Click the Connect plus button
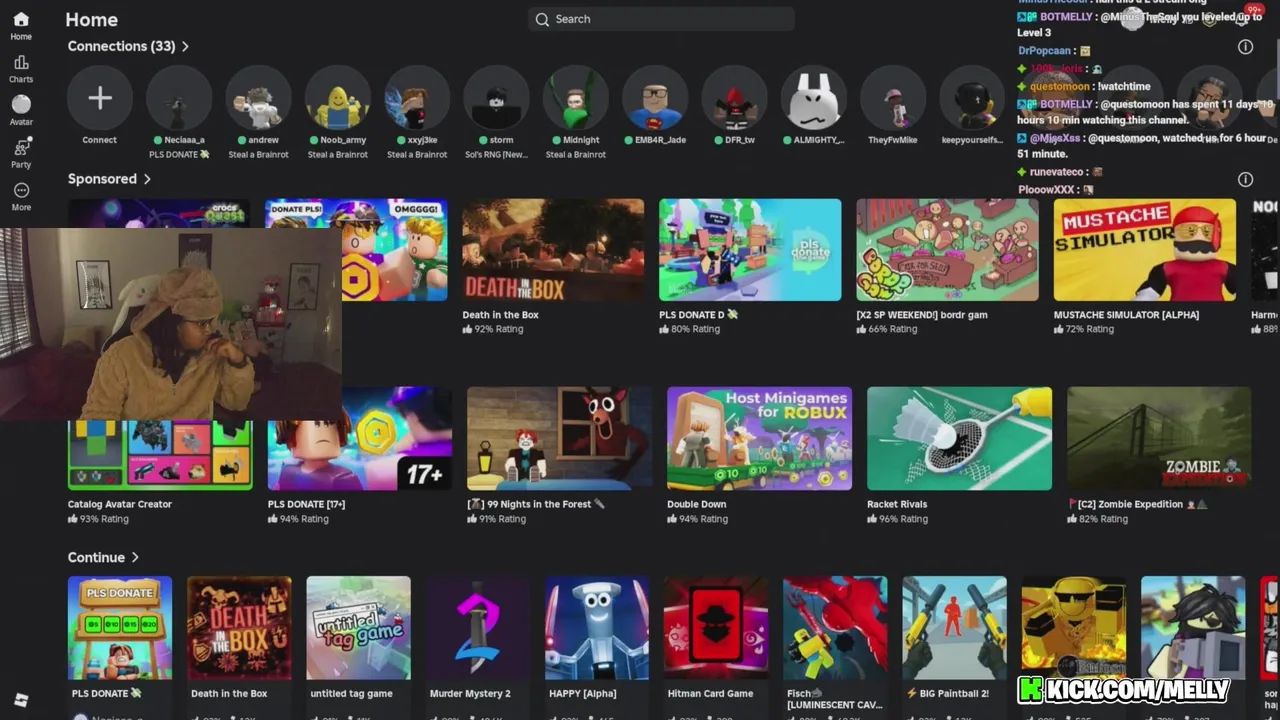Screen dimensions: 1280x720 [x=99, y=98]
